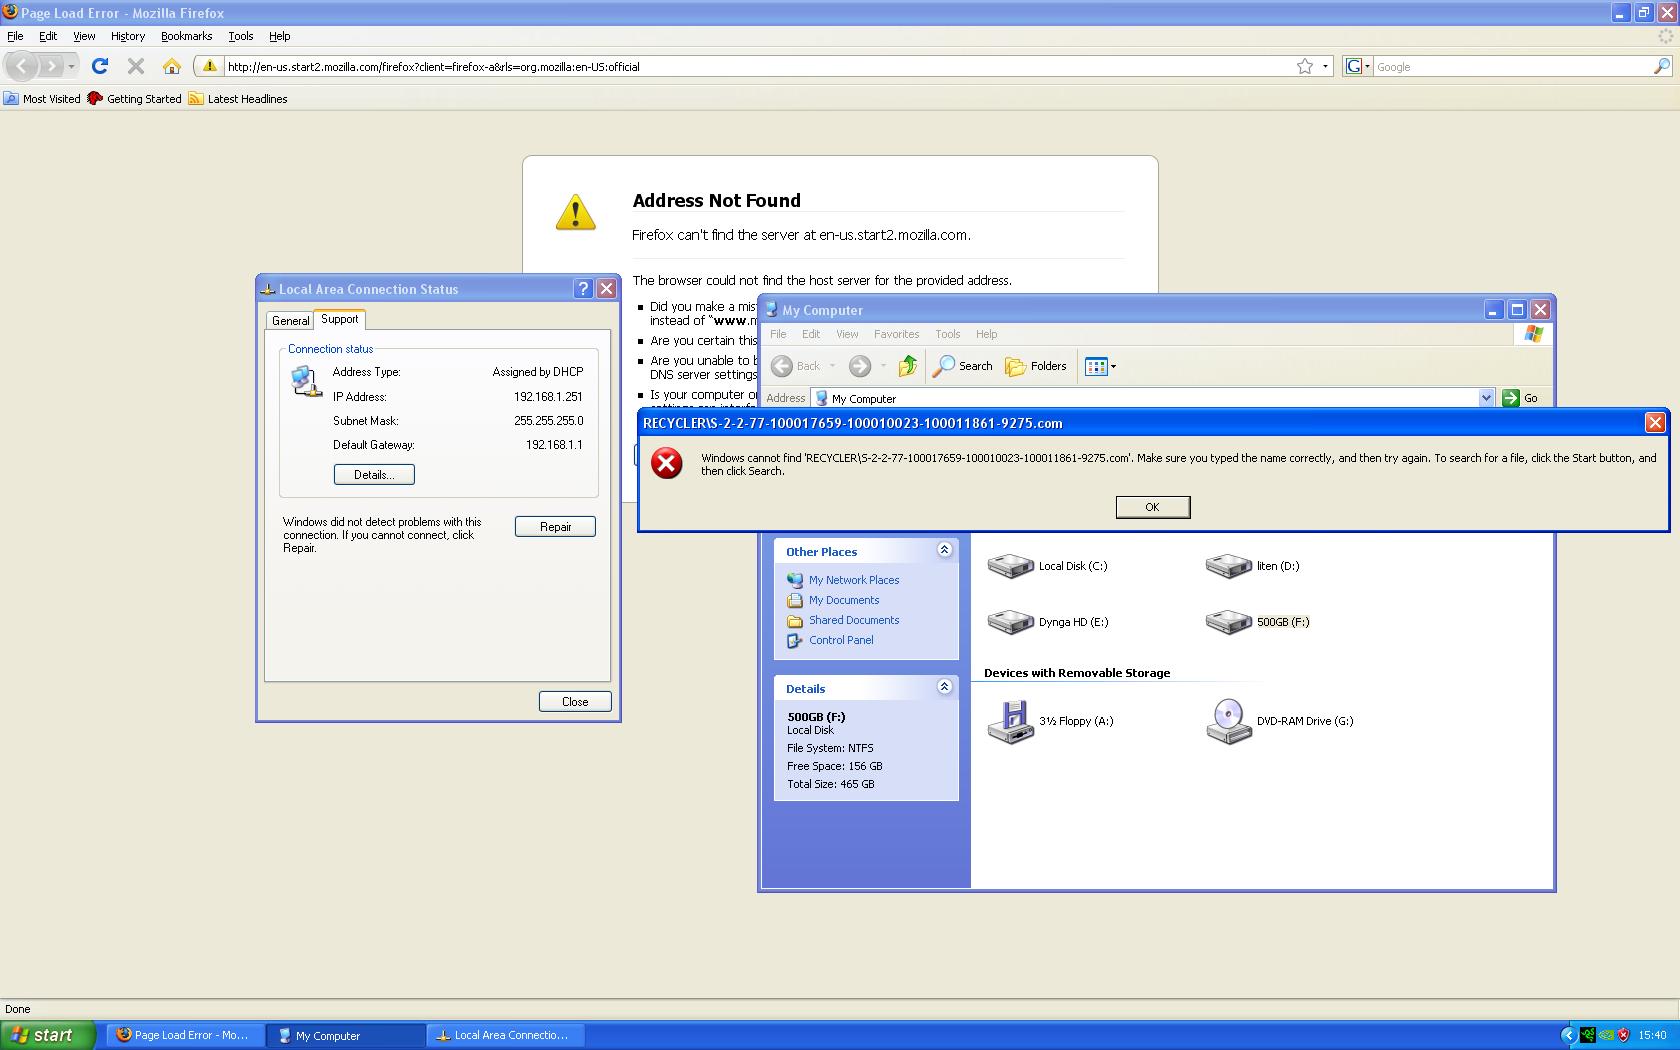Switch to Local Area Connection taskbar button
Viewport: 1680px width, 1050px height.
tap(505, 1035)
